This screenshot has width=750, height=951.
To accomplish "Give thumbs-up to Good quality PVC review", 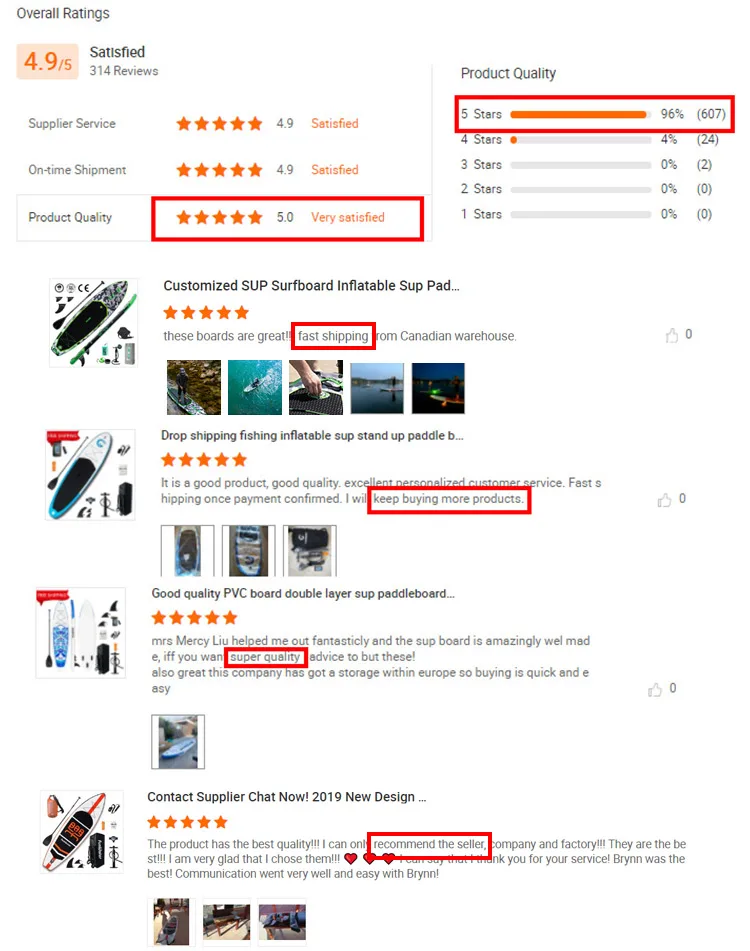I will pos(655,690).
